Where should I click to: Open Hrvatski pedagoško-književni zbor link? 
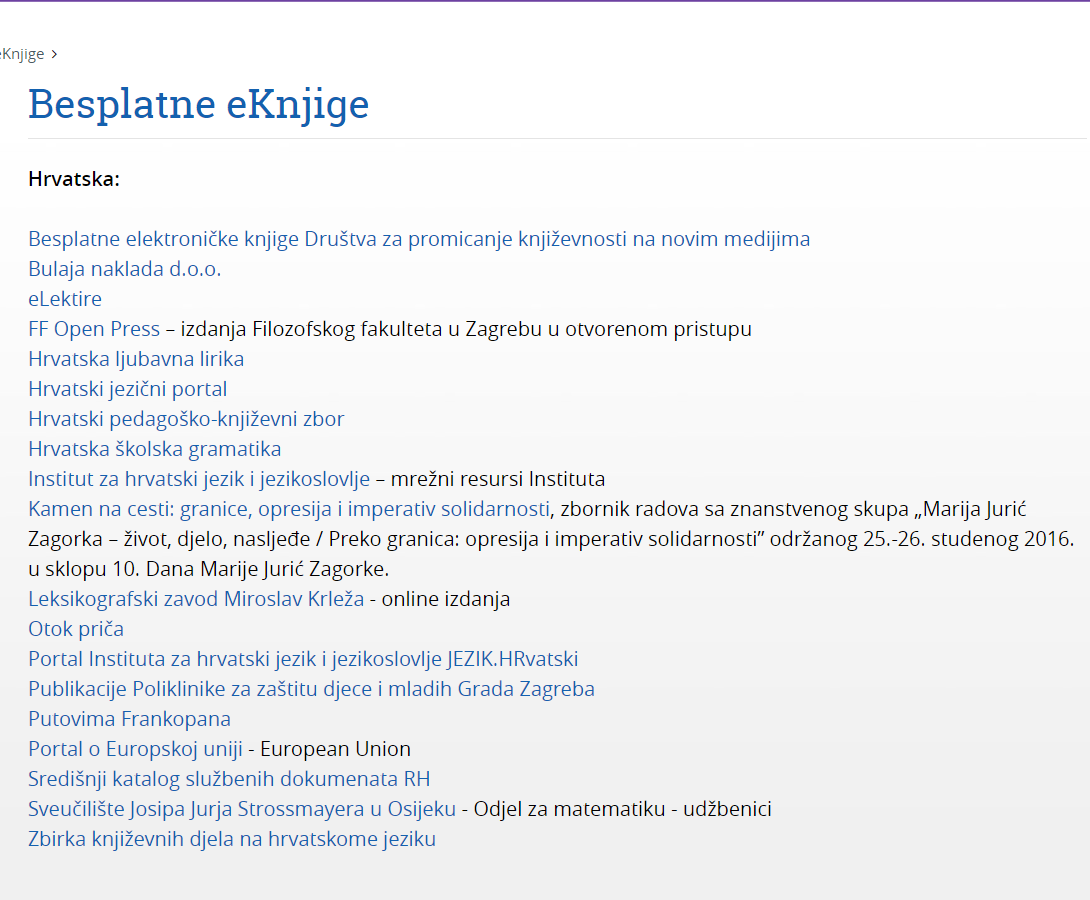click(186, 419)
